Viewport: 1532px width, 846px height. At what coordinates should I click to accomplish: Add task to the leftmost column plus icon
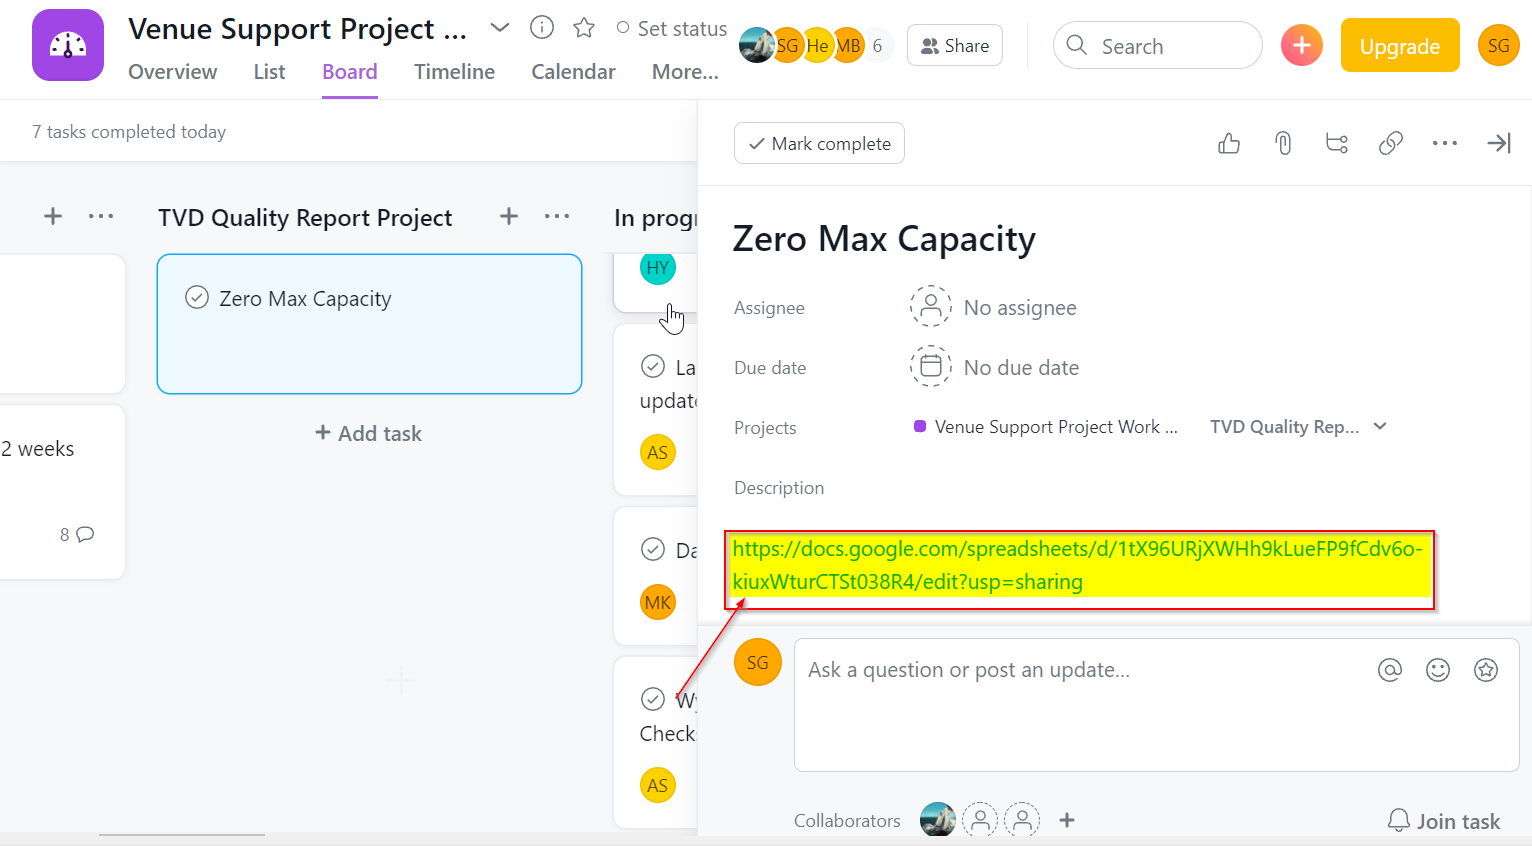pos(53,216)
